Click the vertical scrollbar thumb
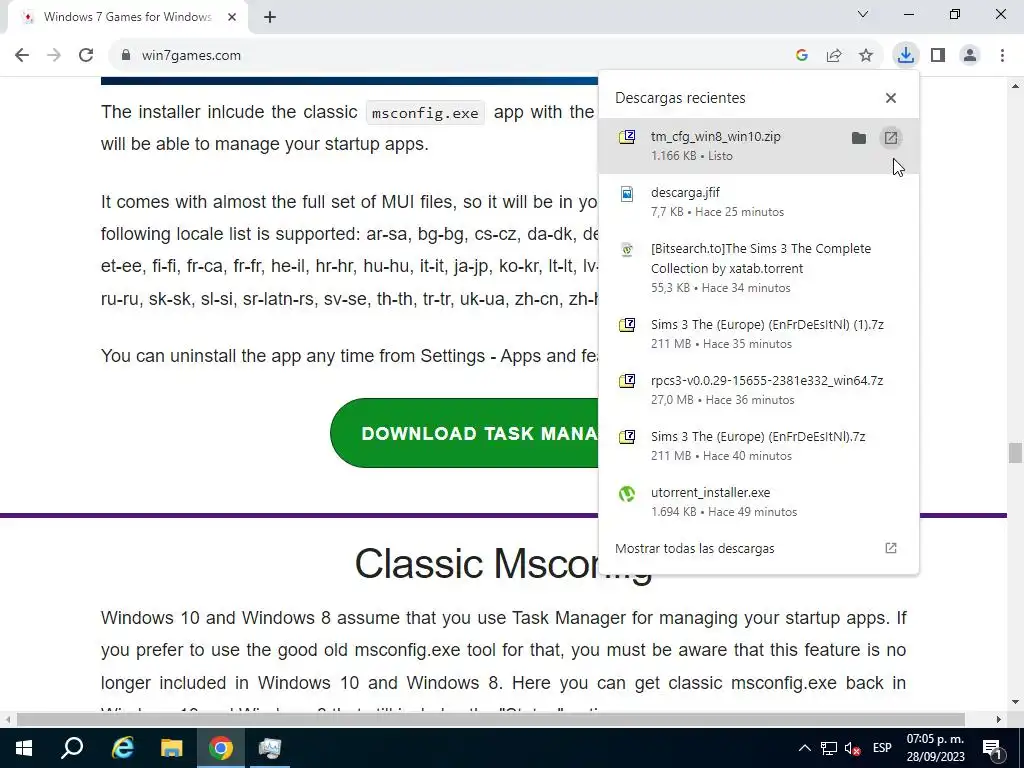The width and height of the screenshot is (1024, 768). 1015,453
